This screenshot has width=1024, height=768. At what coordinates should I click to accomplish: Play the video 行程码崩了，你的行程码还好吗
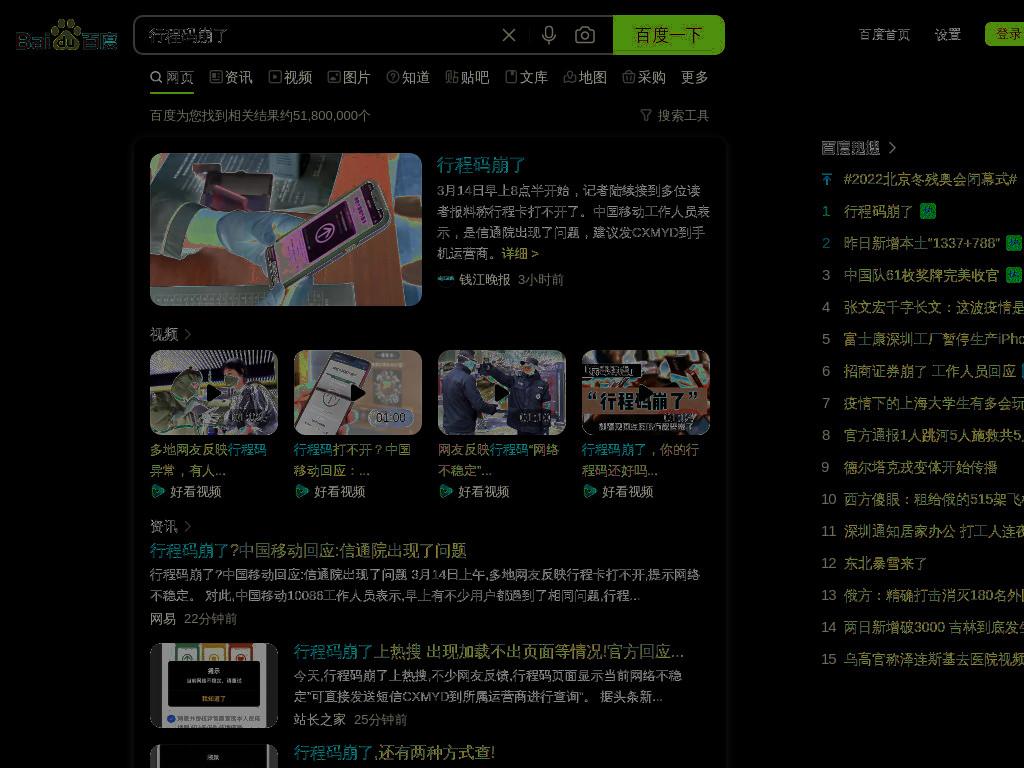[x=646, y=392]
